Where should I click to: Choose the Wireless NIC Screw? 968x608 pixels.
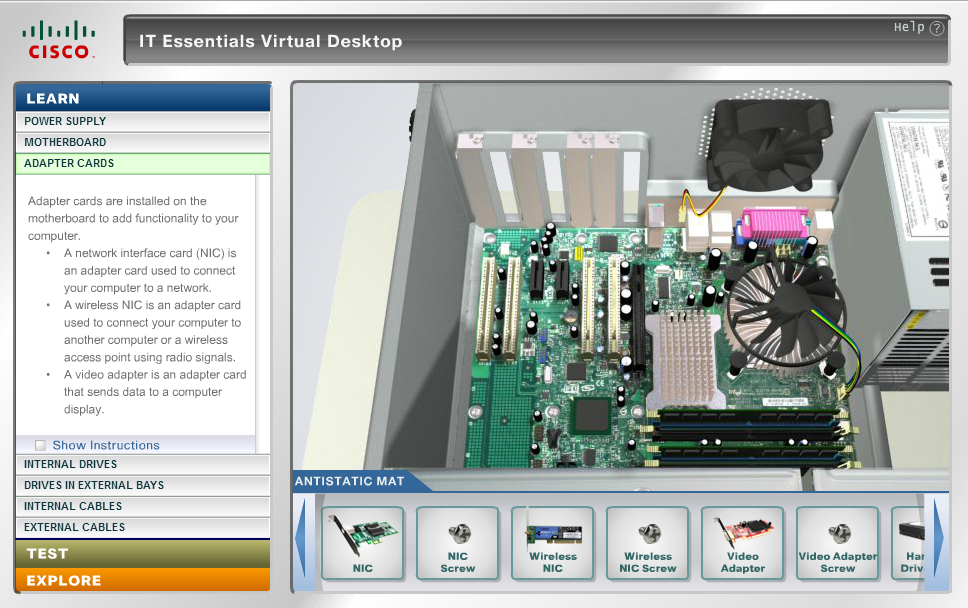pyautogui.click(x=647, y=543)
